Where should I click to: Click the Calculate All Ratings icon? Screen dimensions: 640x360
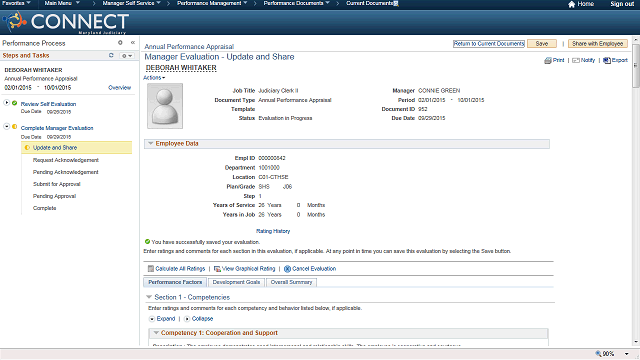151,269
